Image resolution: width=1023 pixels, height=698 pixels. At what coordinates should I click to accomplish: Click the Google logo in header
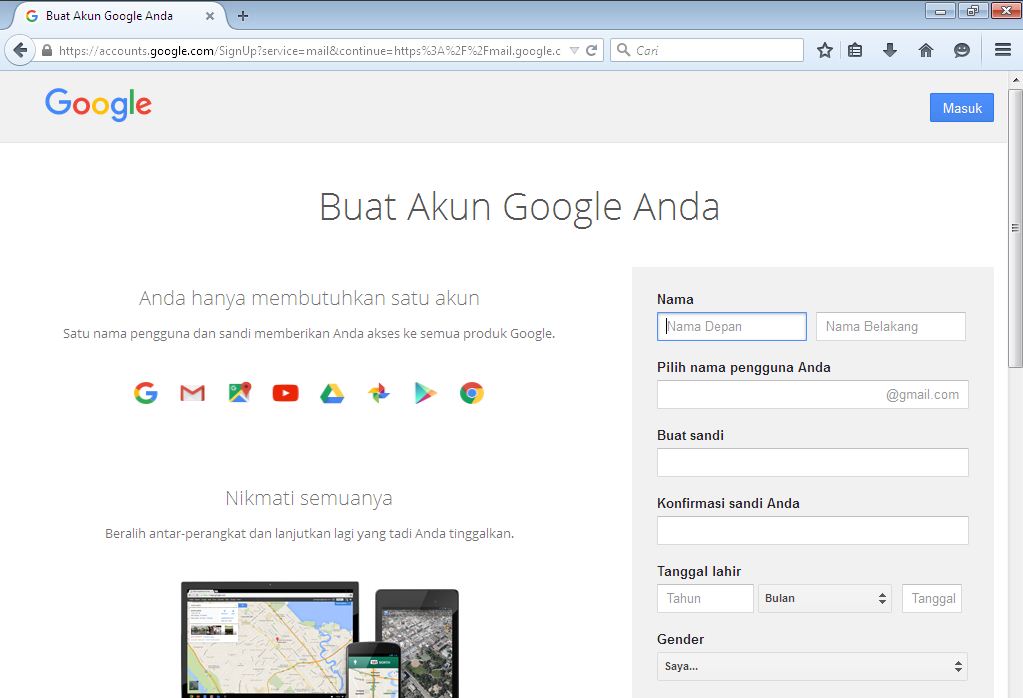pos(99,104)
